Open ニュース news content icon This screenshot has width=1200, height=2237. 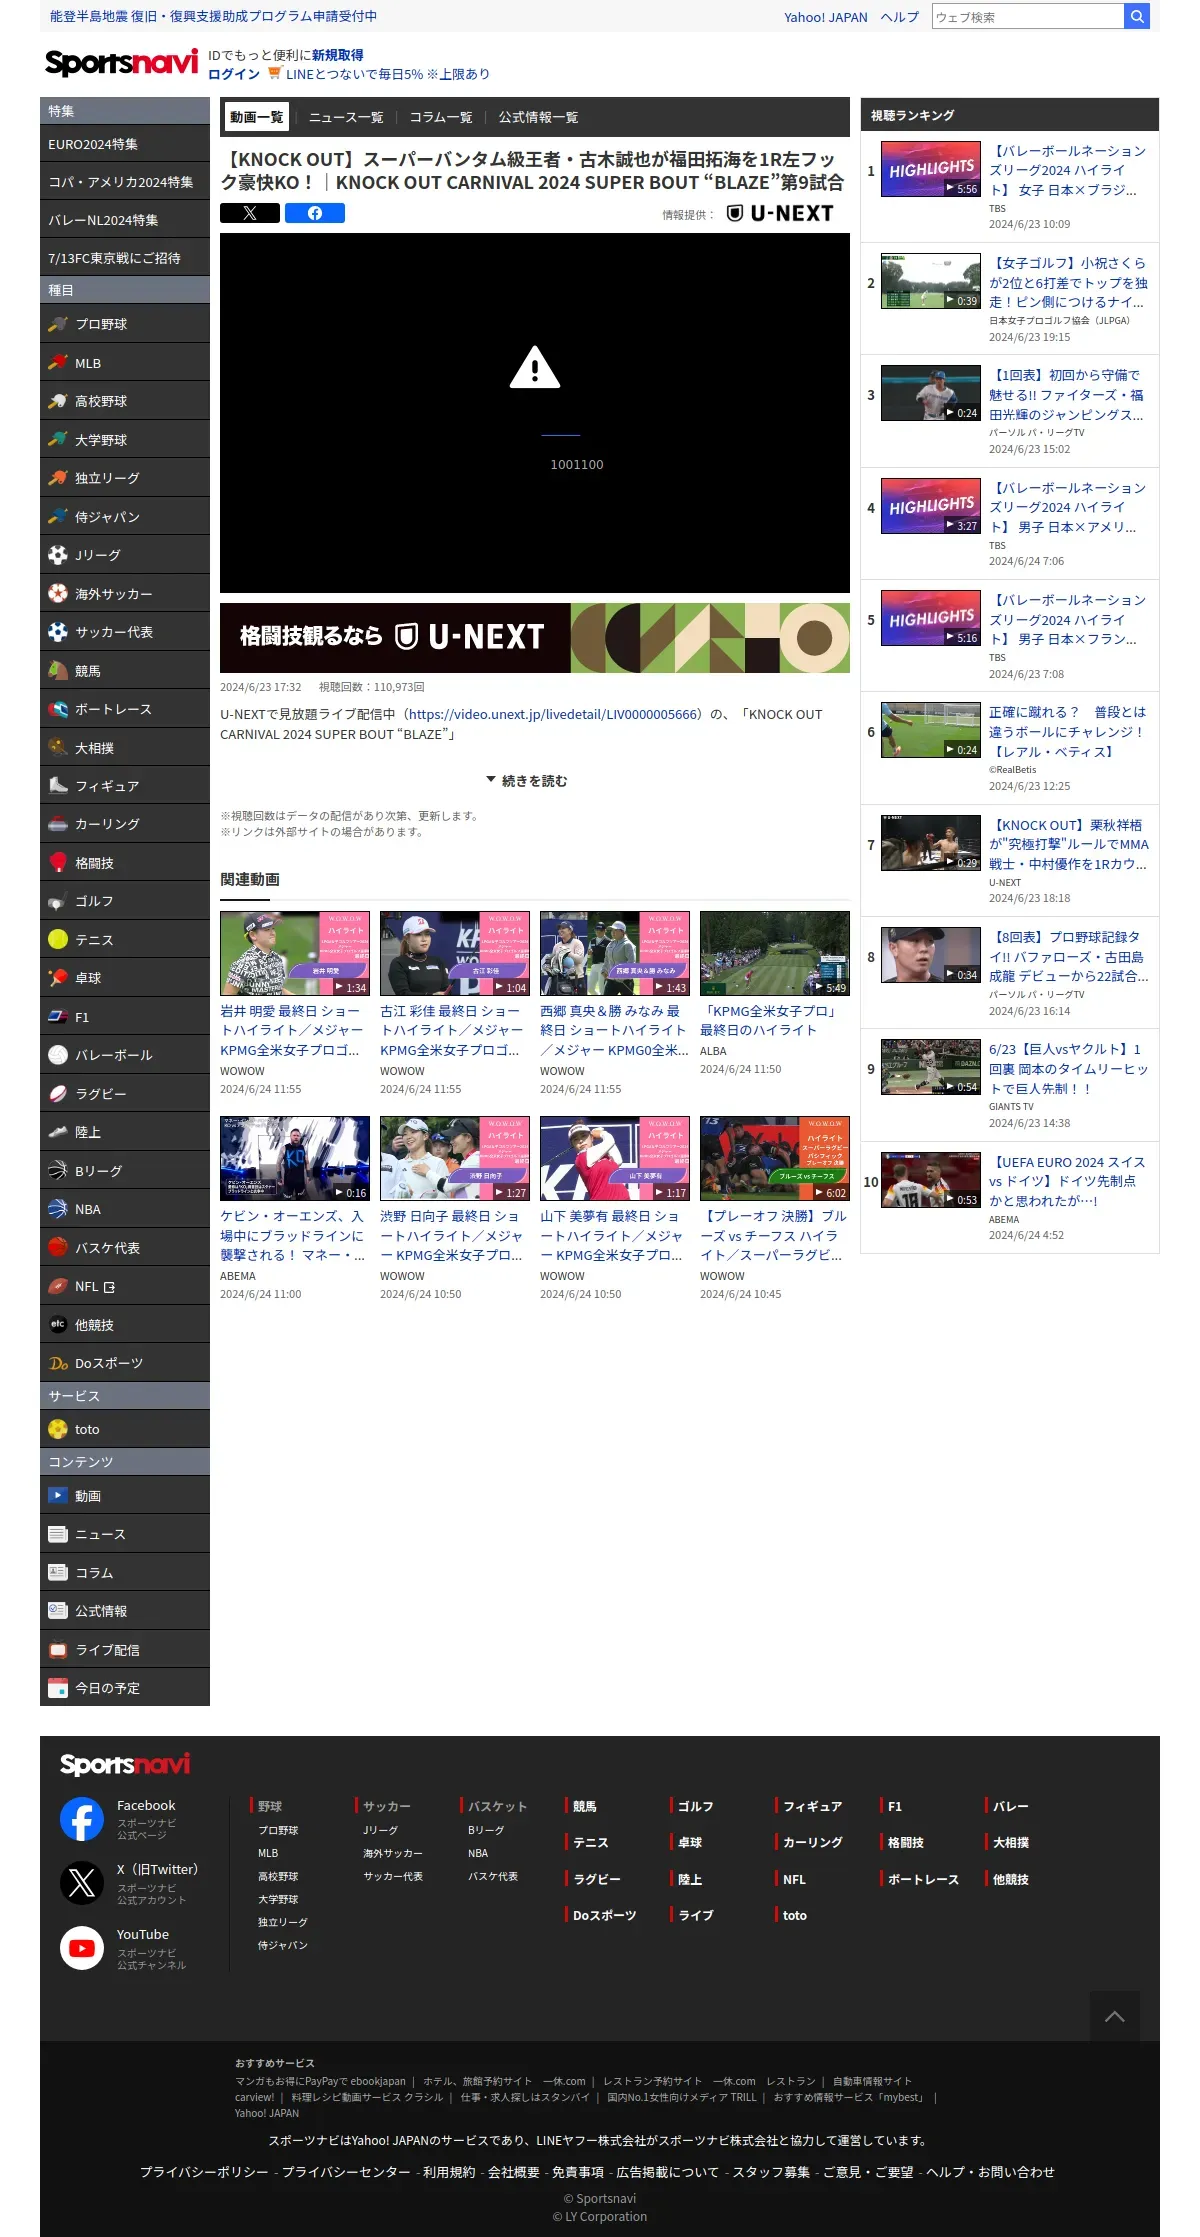(58, 1534)
